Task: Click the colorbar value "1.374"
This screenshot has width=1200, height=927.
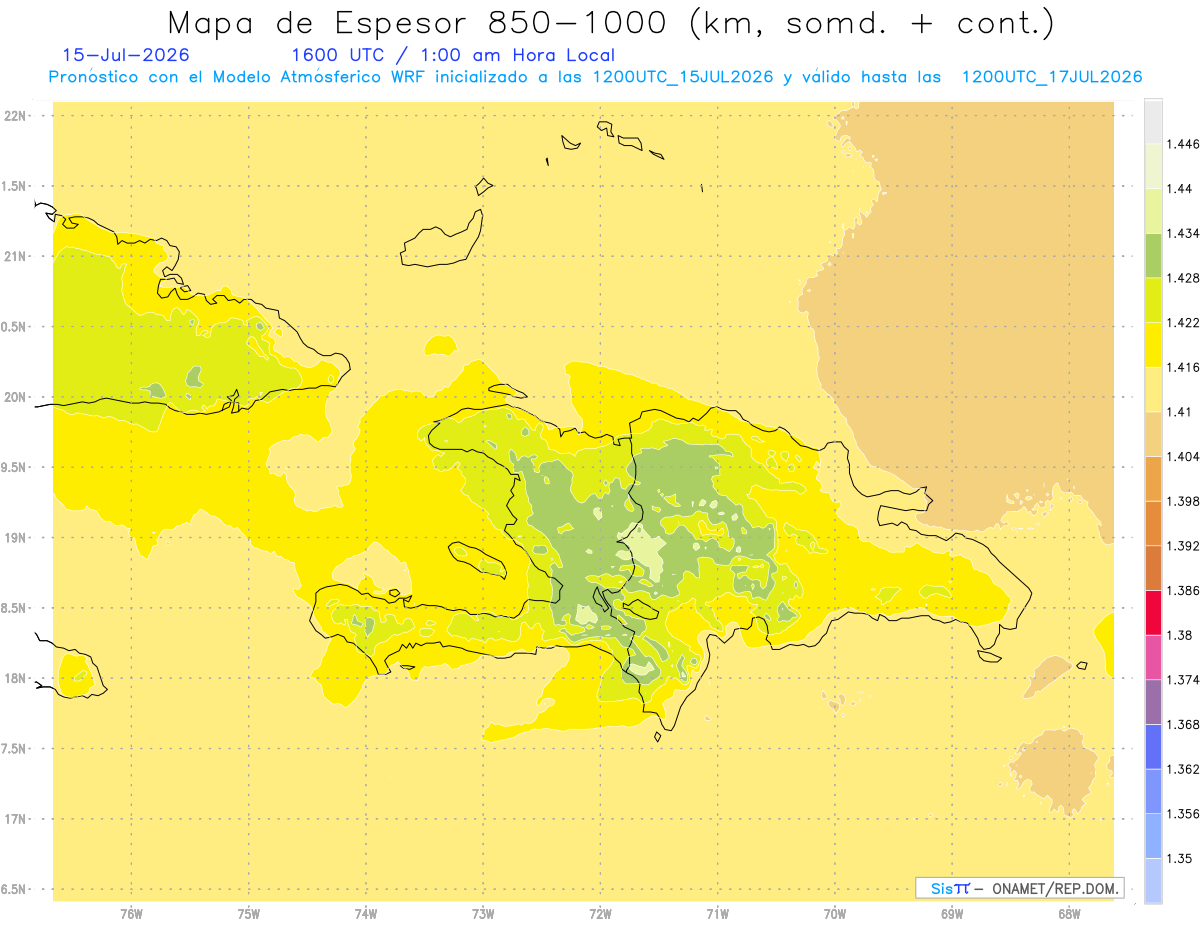Action: click(1183, 680)
